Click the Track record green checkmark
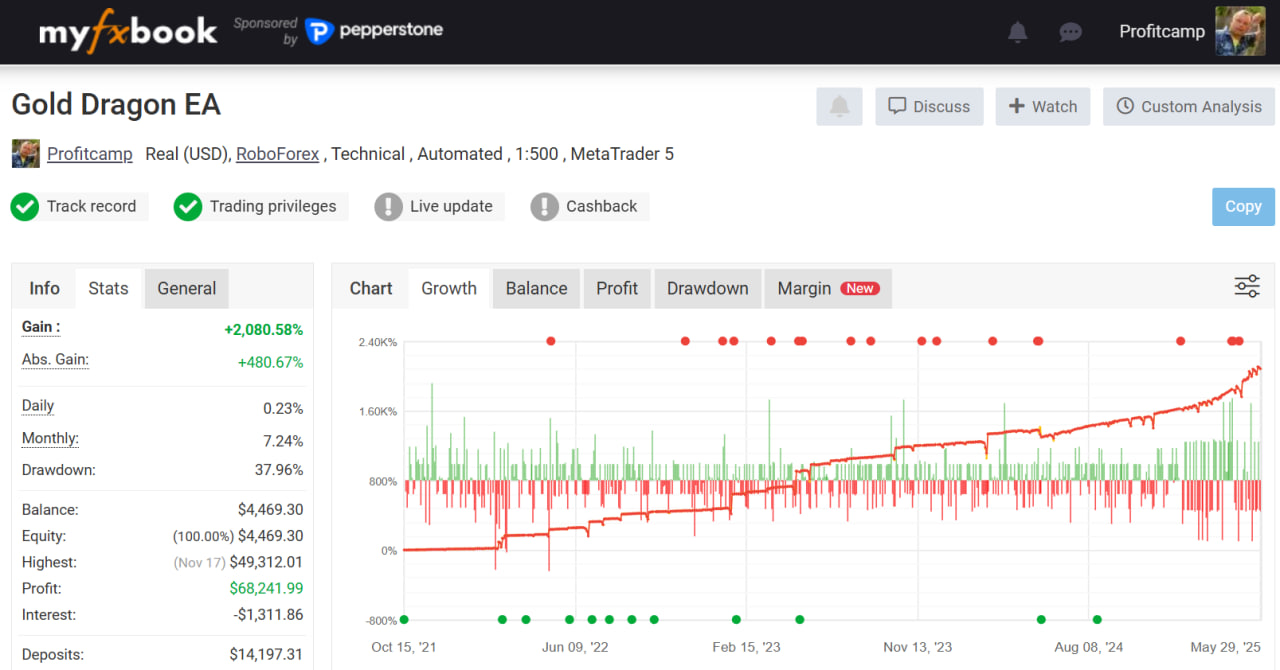 click(x=24, y=207)
